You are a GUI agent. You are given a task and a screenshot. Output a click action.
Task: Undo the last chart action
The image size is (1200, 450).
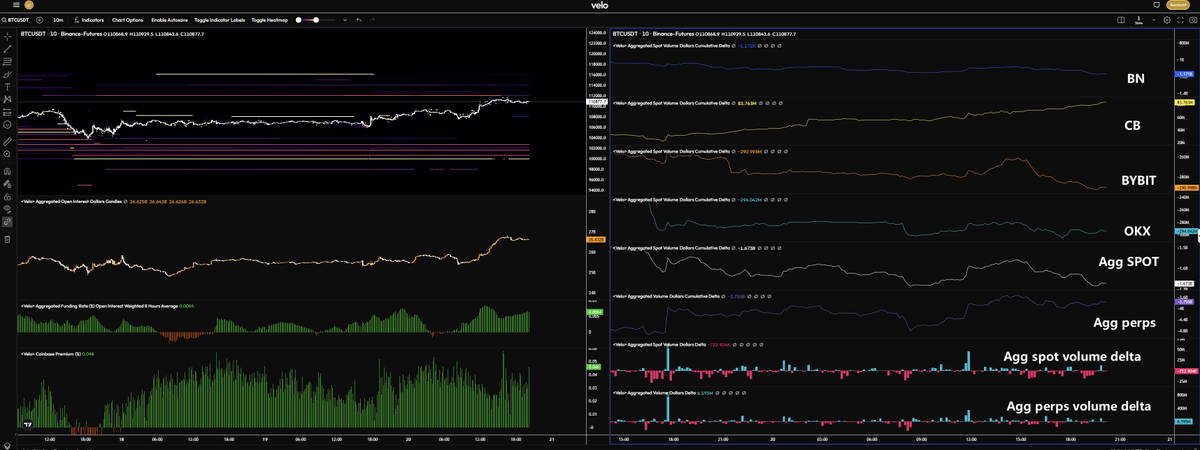tap(359, 20)
